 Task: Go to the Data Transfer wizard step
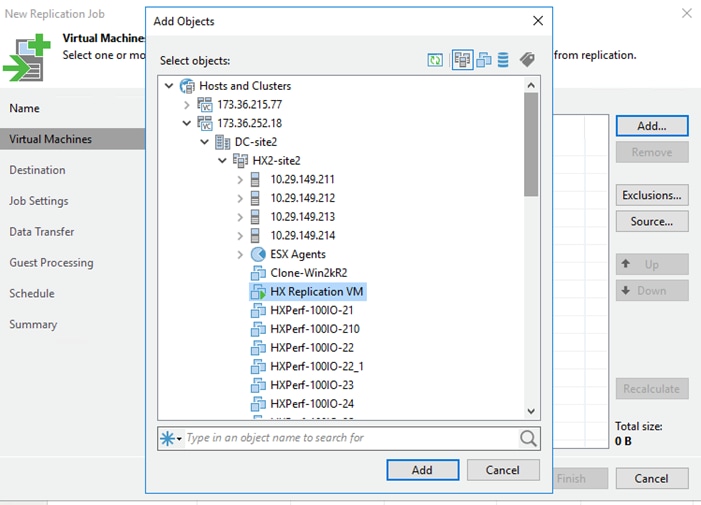coord(42,232)
